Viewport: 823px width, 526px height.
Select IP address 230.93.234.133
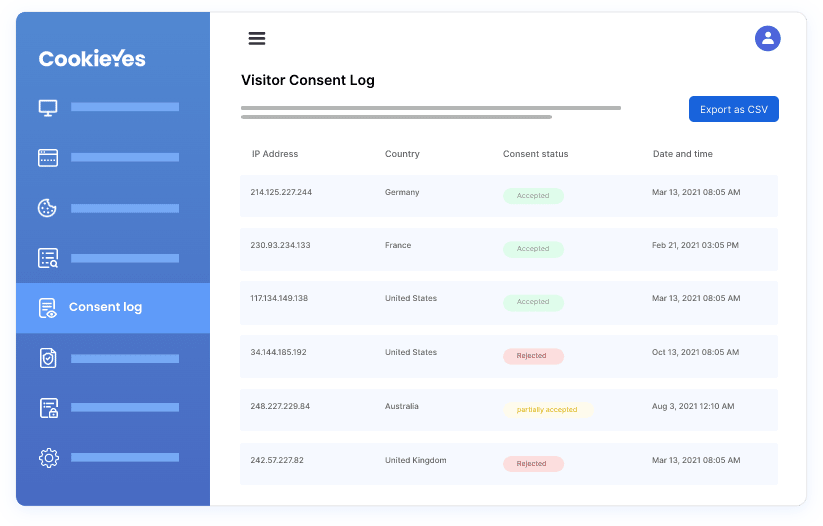point(280,245)
